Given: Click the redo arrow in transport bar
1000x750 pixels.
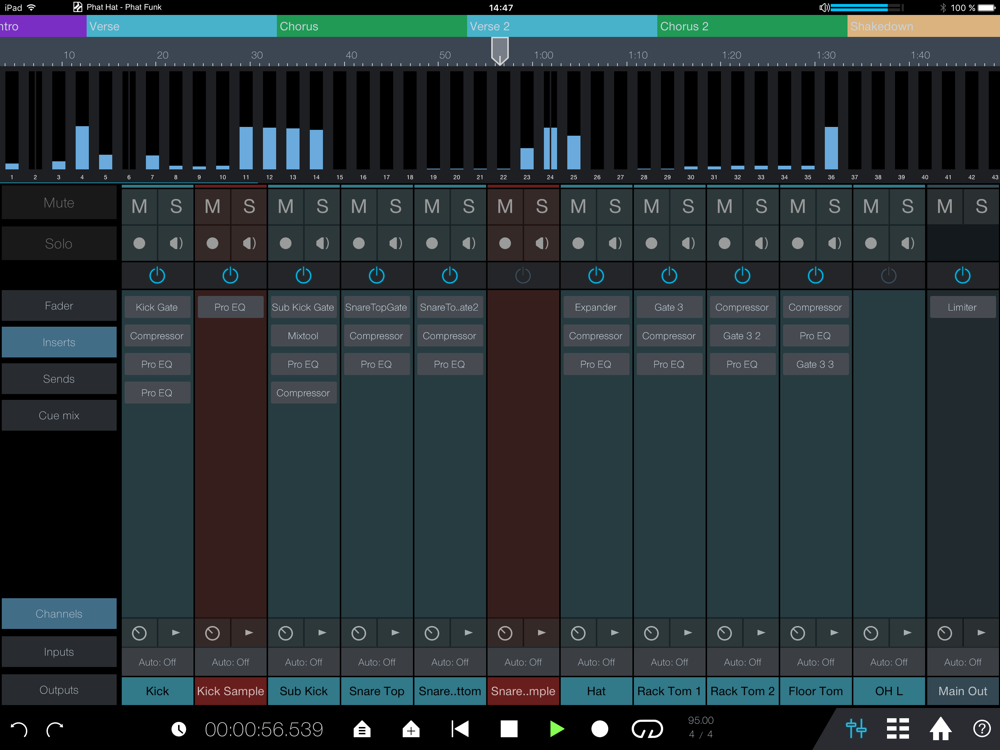Looking at the screenshot, I should click(x=55, y=730).
